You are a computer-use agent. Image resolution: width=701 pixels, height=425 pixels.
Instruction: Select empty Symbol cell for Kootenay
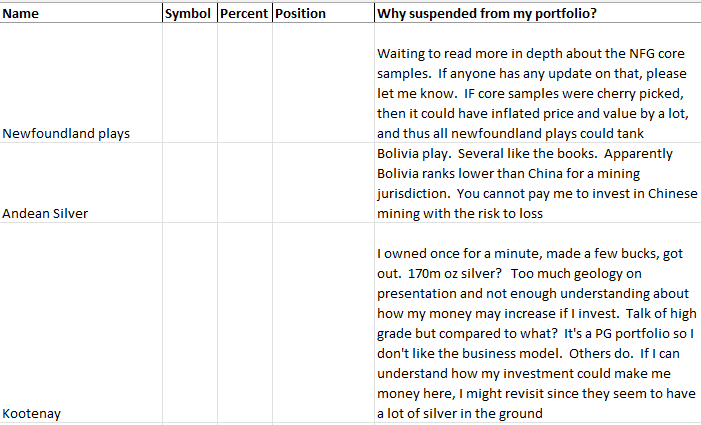(189, 324)
